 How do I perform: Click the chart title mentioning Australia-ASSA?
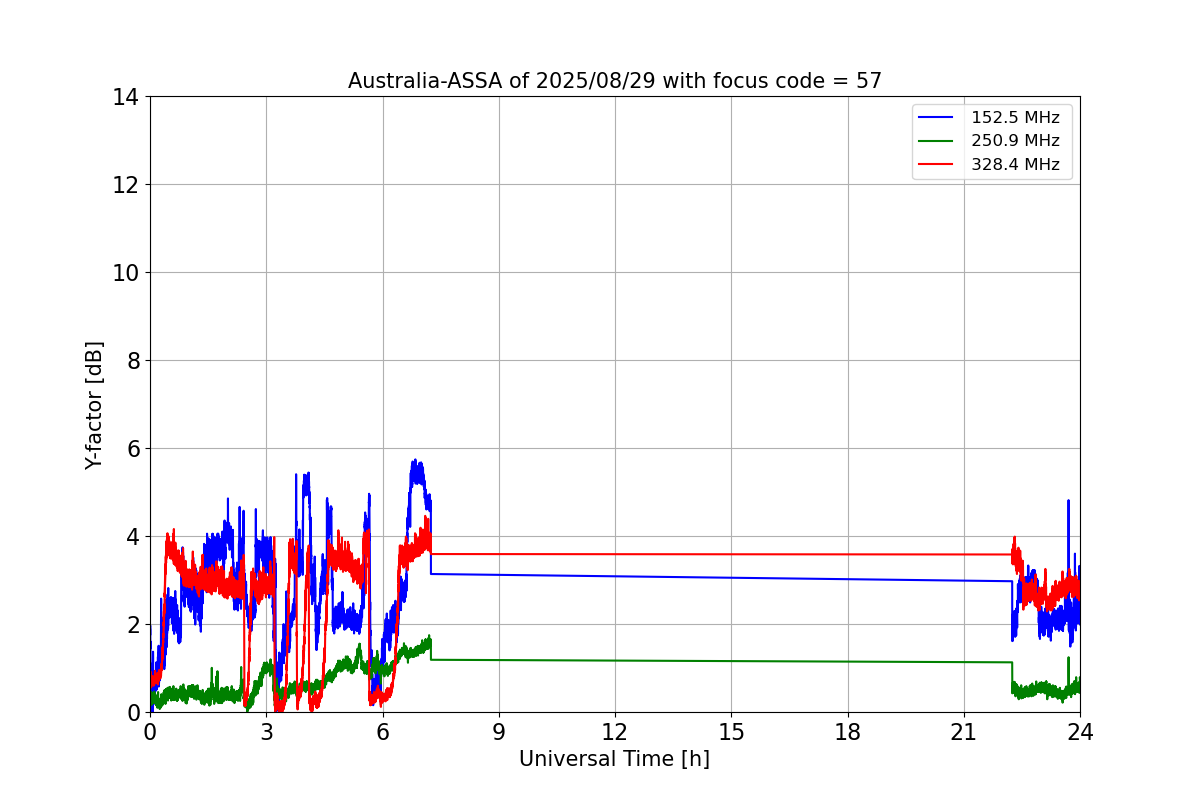point(615,81)
